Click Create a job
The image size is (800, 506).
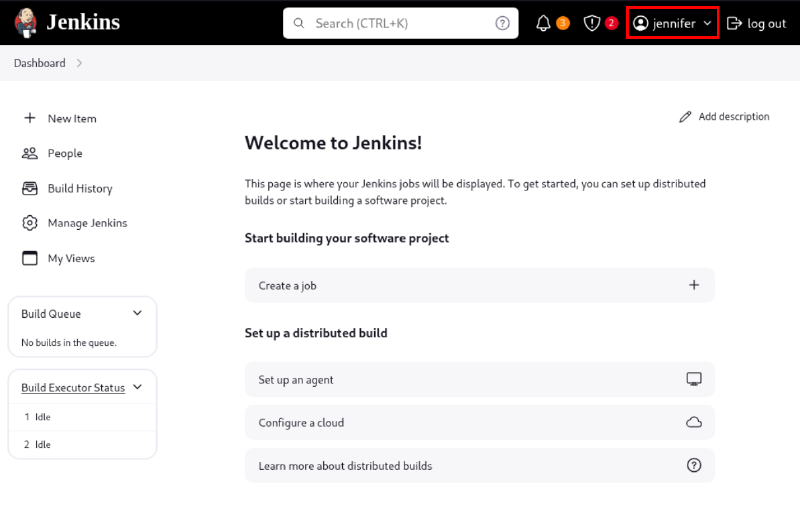(480, 285)
